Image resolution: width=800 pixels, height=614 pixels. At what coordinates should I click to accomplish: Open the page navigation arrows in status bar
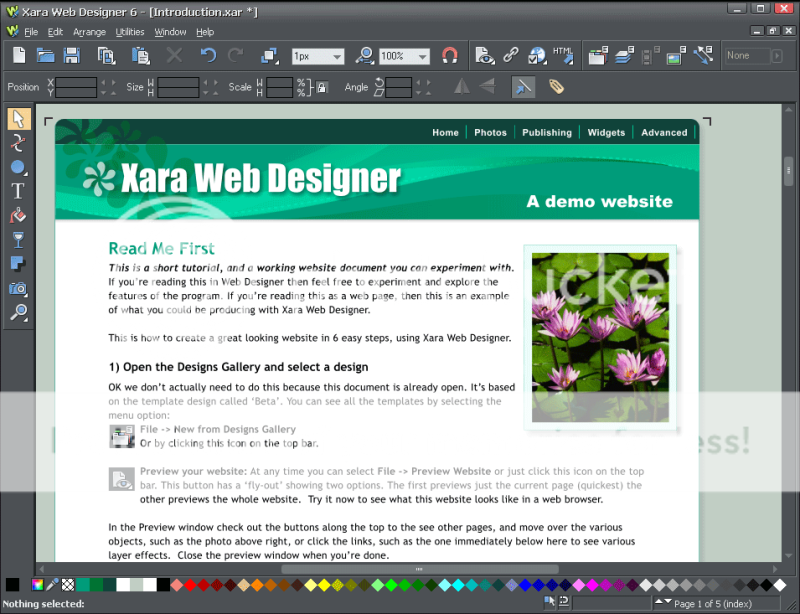pos(663,602)
